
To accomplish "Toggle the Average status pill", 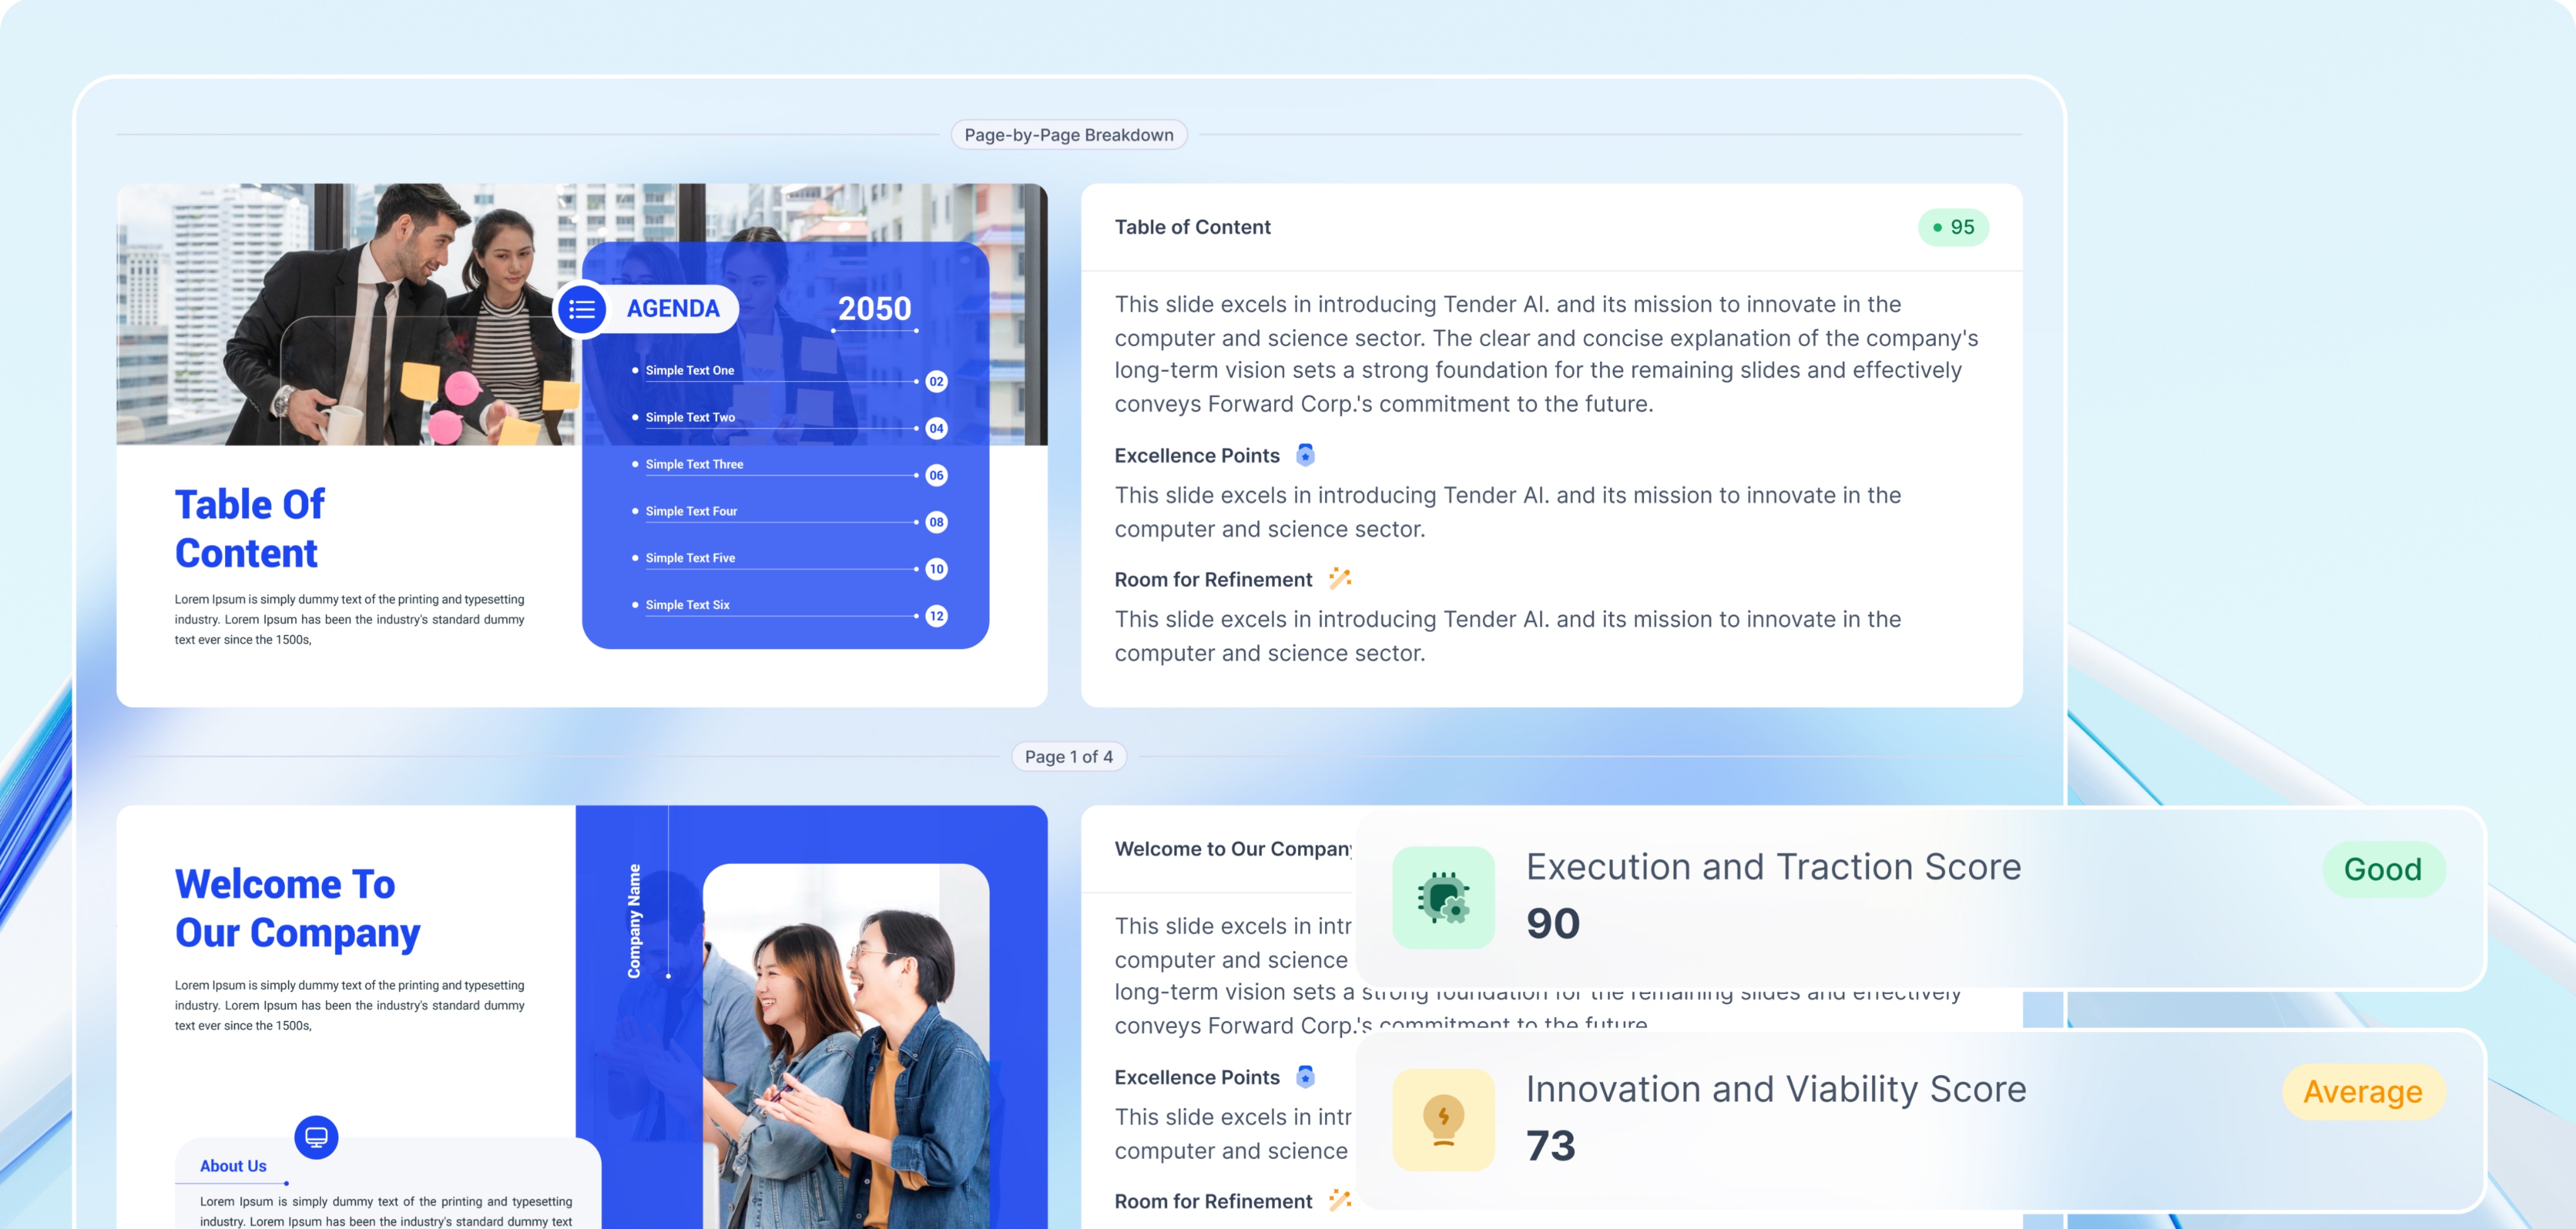I will tap(2363, 1091).
